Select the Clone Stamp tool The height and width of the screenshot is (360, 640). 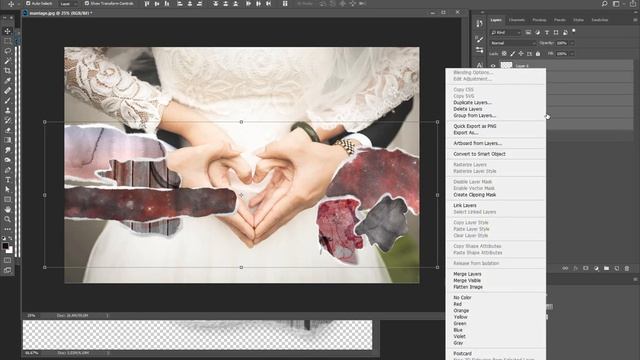pyautogui.click(x=7, y=110)
